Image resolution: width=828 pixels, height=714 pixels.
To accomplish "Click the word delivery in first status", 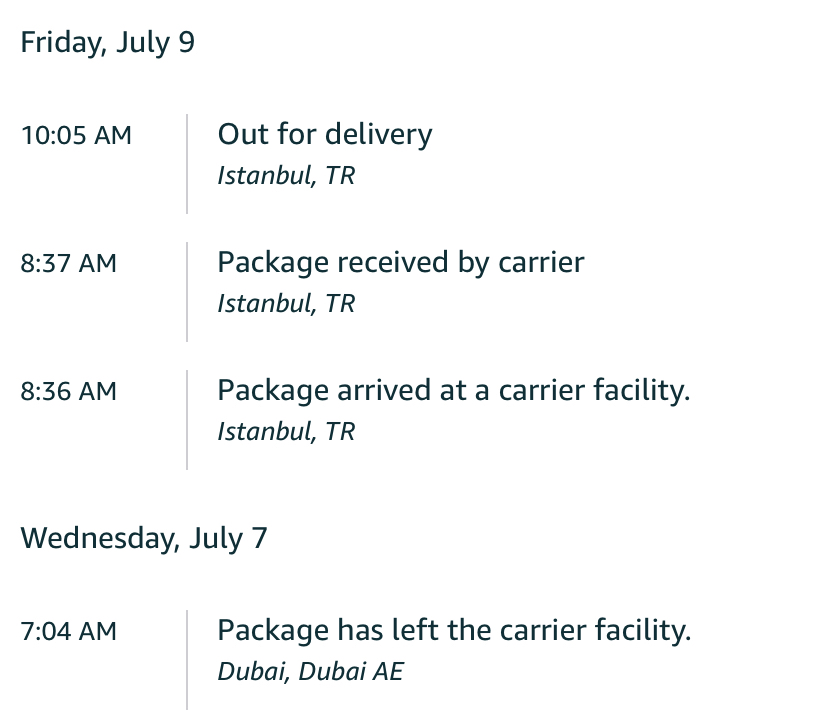I will coord(379,134).
